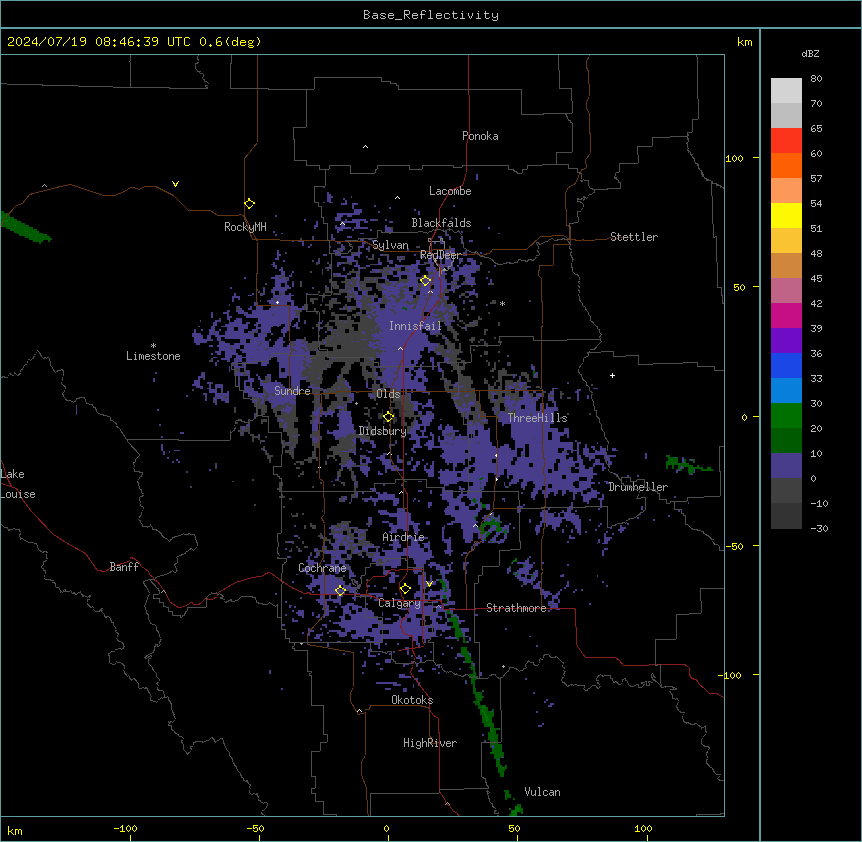The height and width of the screenshot is (842, 862).
Task: Click the timestamp 2024/07/19 08:46:39 UTC
Action: point(99,42)
